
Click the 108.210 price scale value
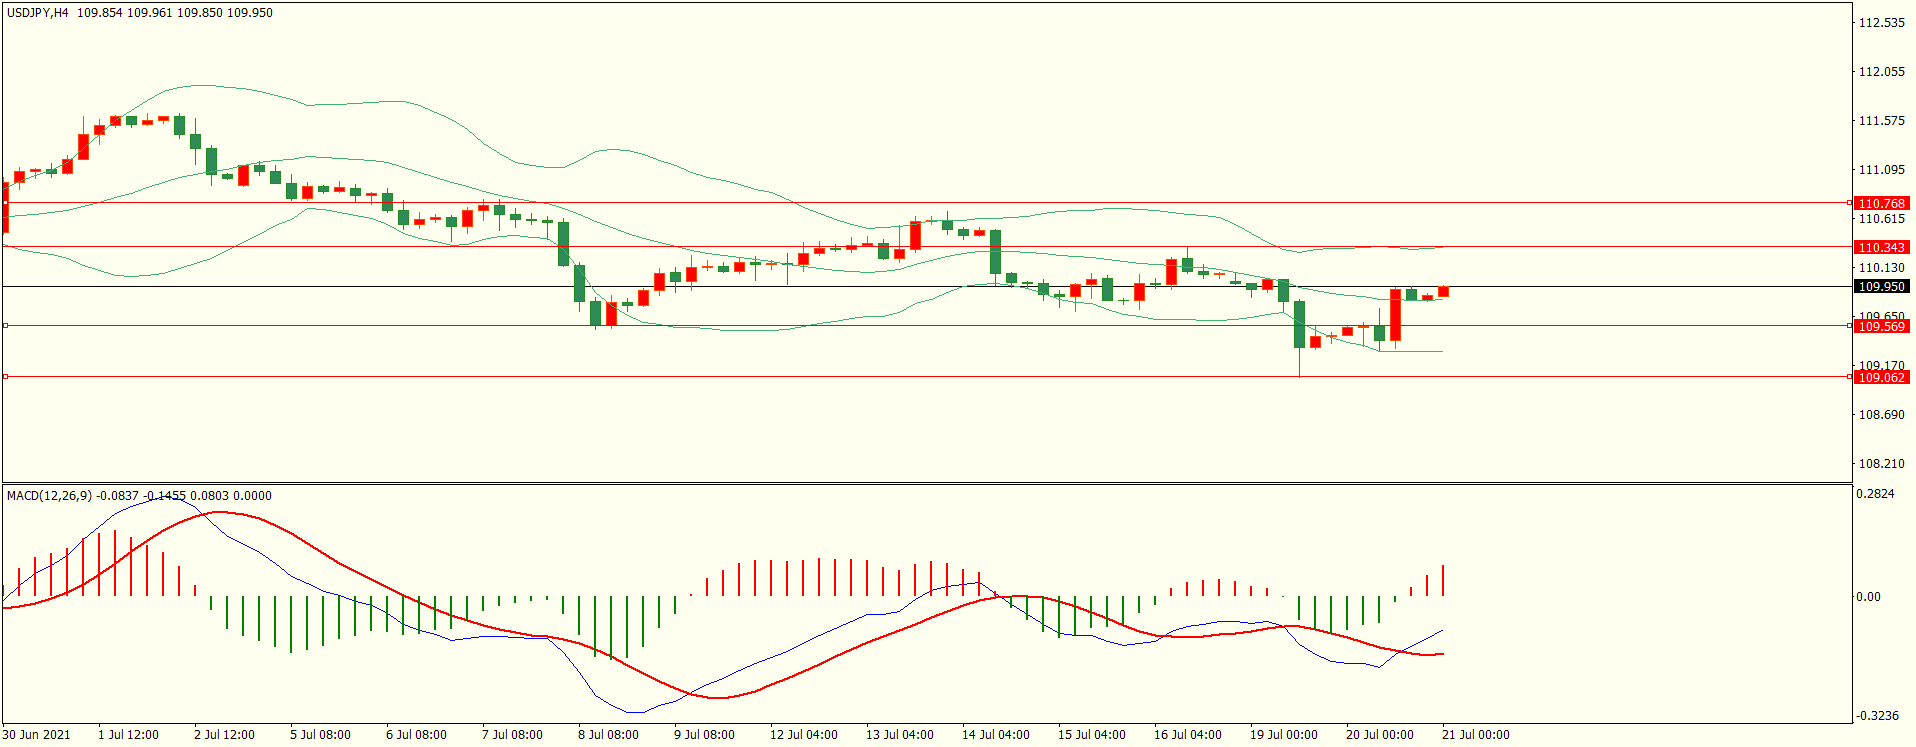(1881, 464)
